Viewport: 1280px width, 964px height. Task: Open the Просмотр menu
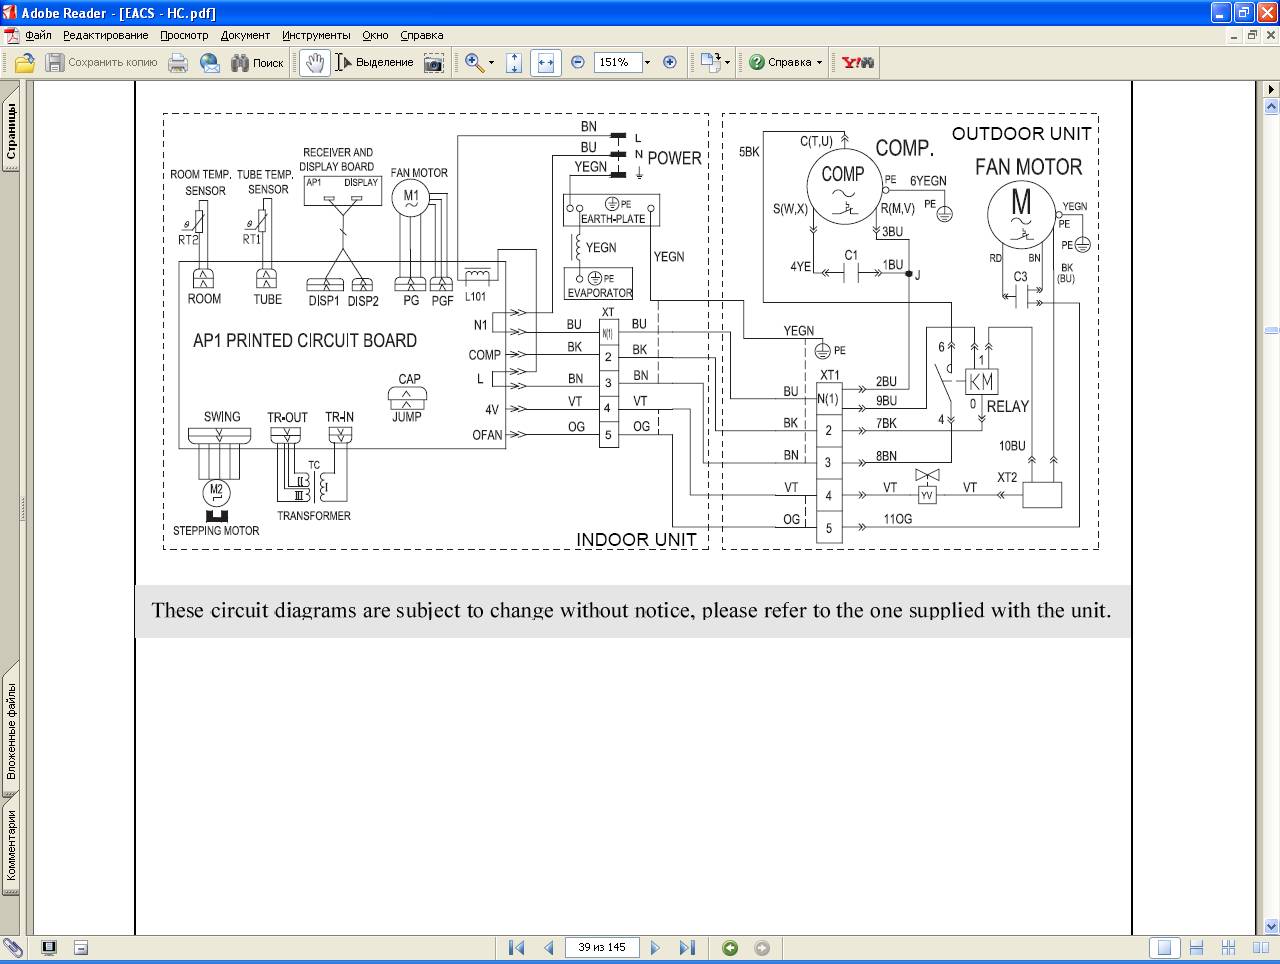tap(184, 35)
